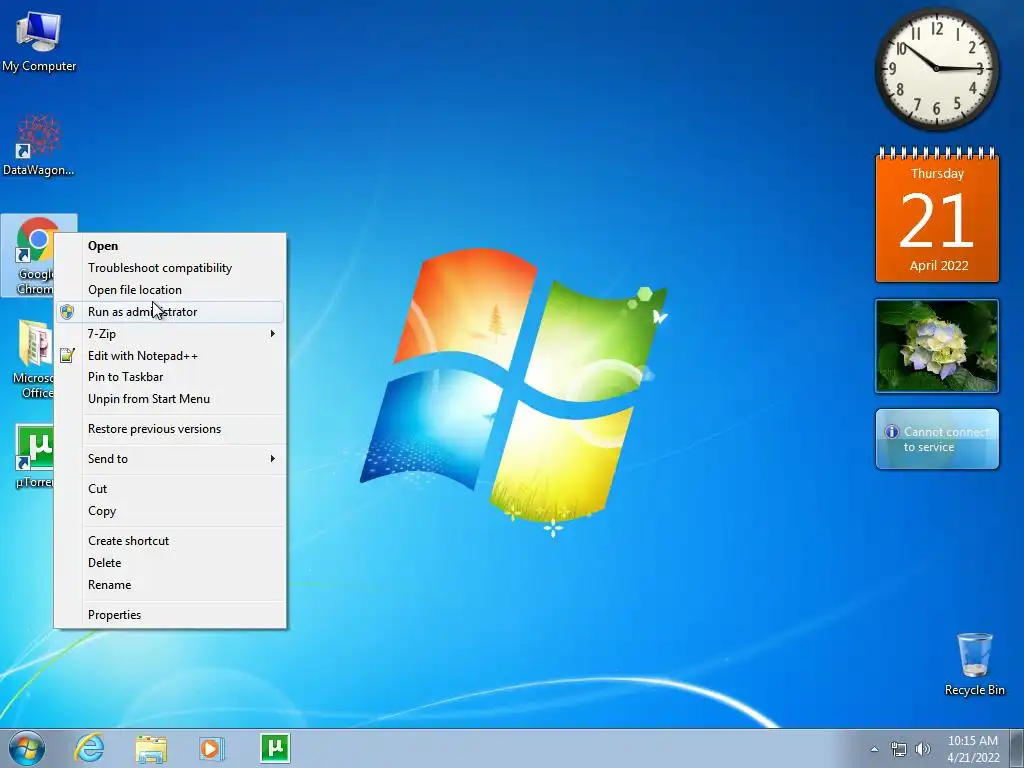Expand the Send to submenu
This screenshot has width=1024, height=768.
(170, 459)
